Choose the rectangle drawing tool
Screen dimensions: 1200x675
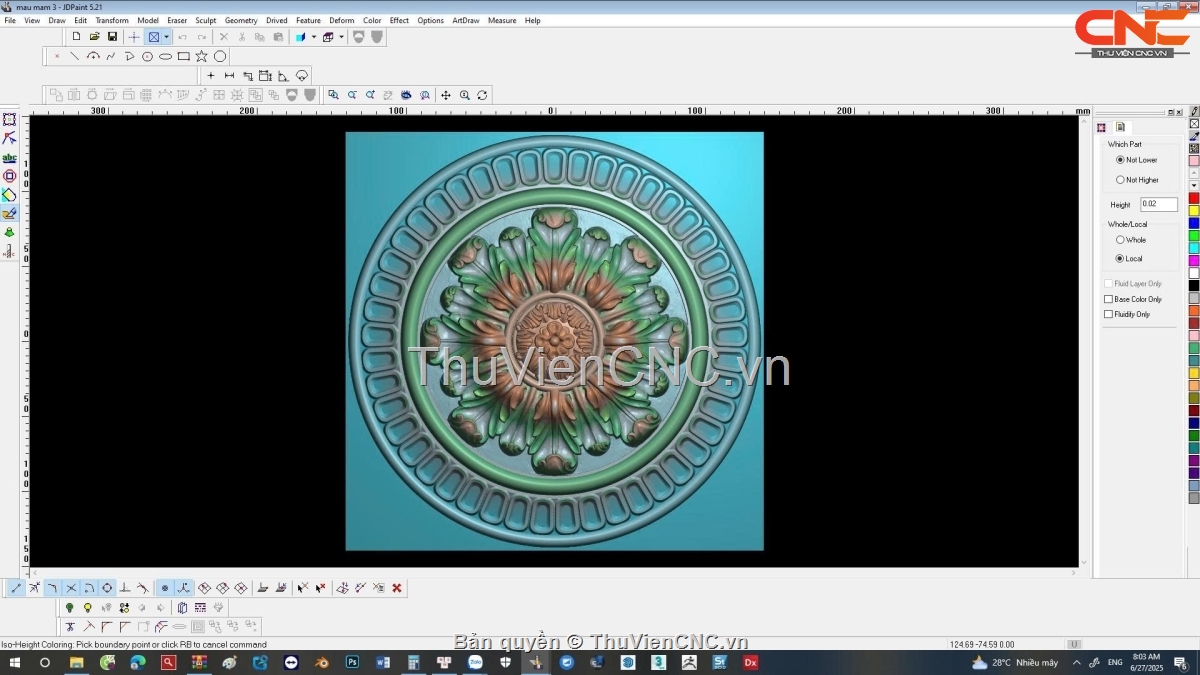point(184,56)
